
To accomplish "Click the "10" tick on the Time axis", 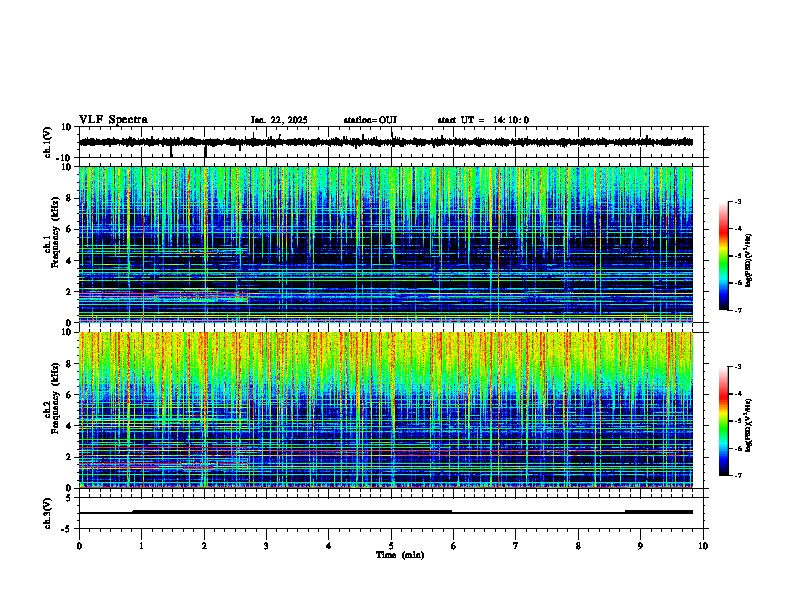I will coord(703,546).
